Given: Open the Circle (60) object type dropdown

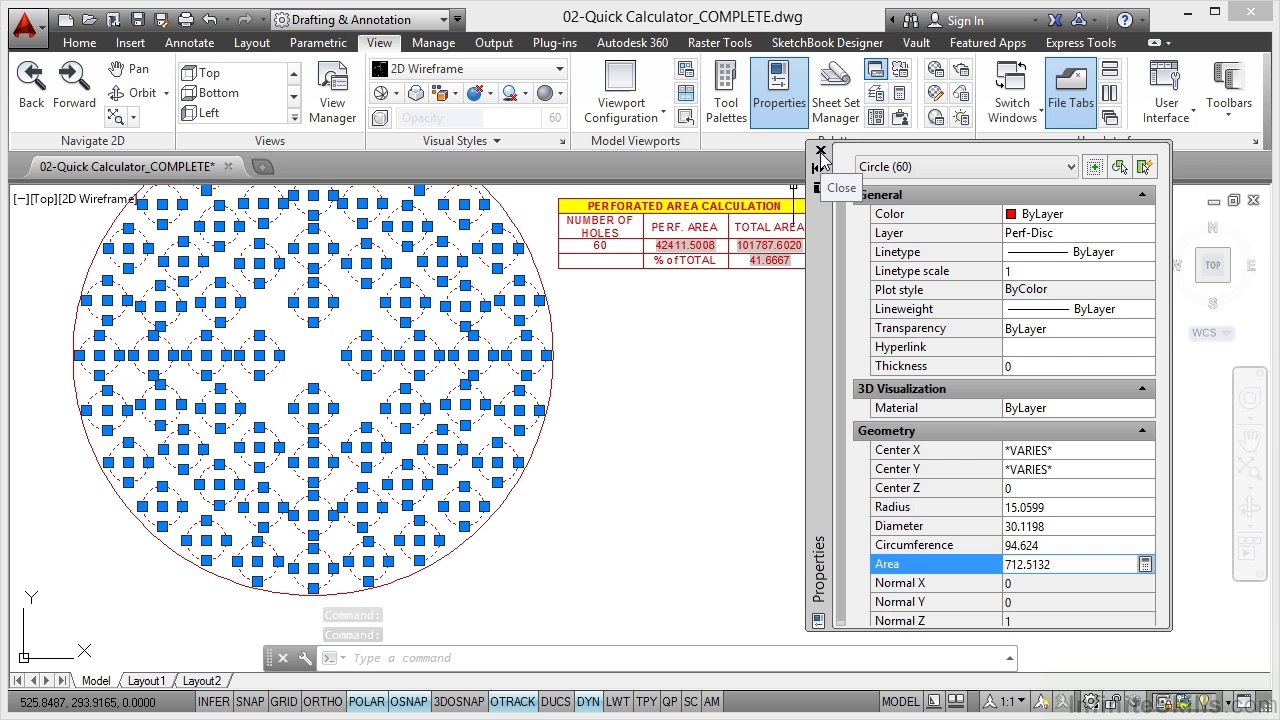Looking at the screenshot, I should (967, 167).
